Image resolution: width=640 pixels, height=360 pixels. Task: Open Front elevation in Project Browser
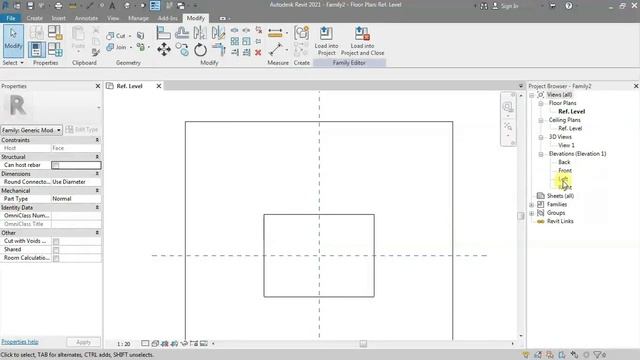coord(565,171)
